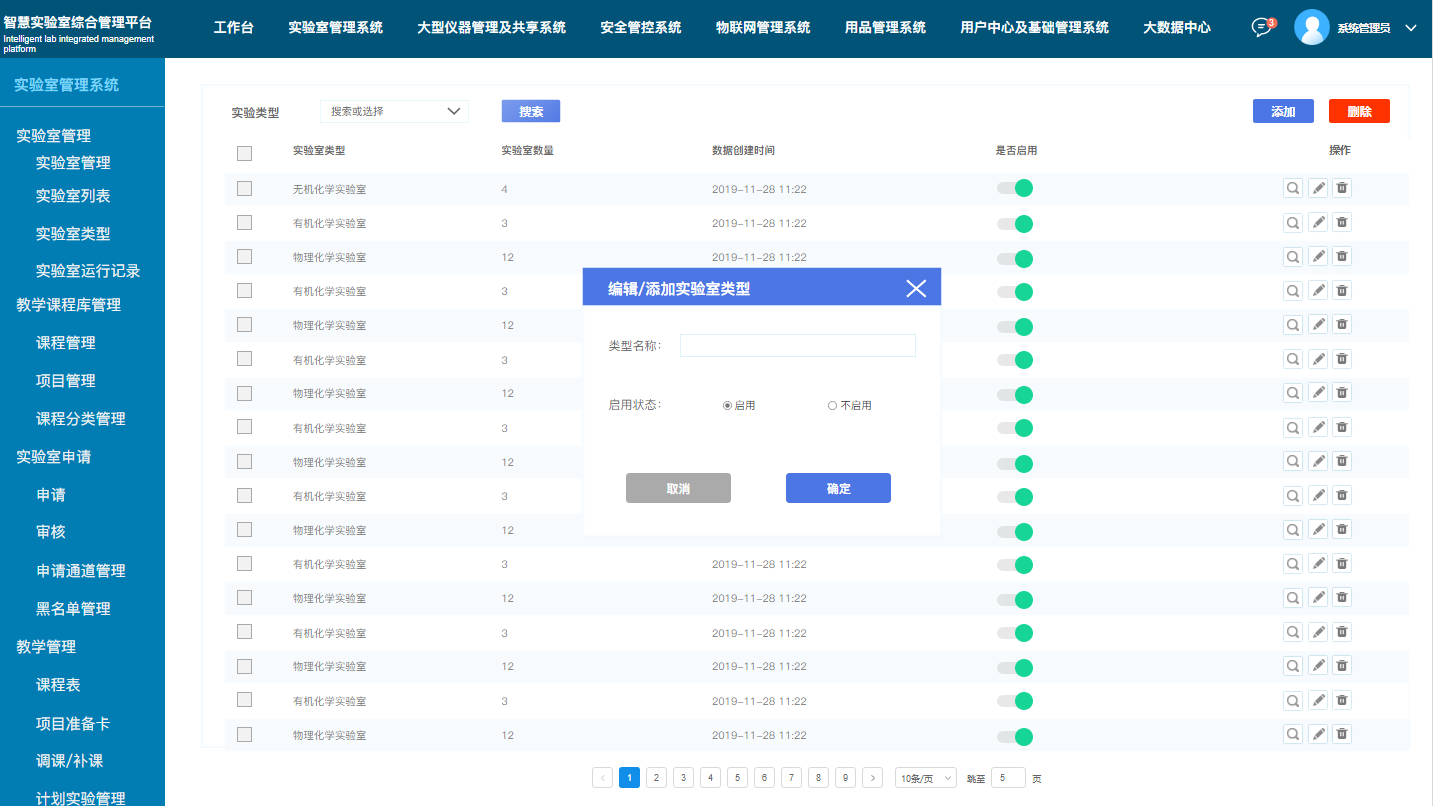Open the 工作台 top menu
1433x806 pixels.
click(234, 28)
